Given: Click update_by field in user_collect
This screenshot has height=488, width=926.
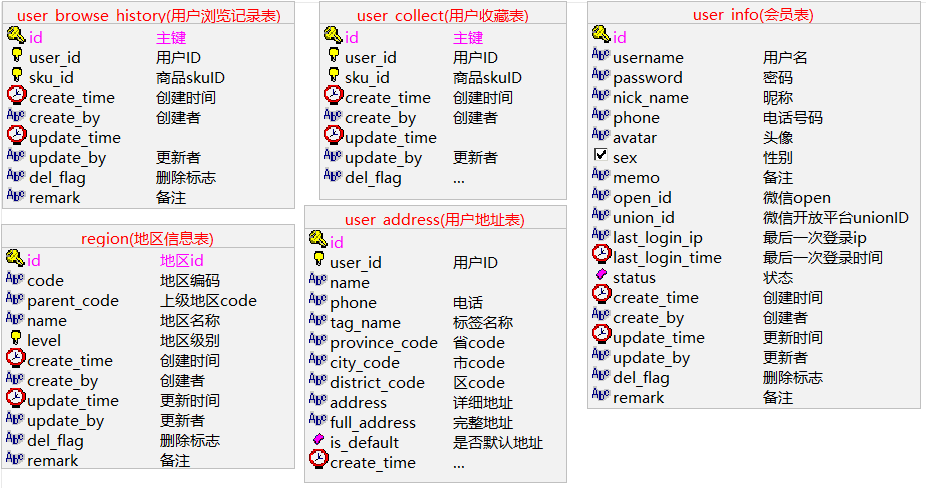Looking at the screenshot, I should 383,158.
